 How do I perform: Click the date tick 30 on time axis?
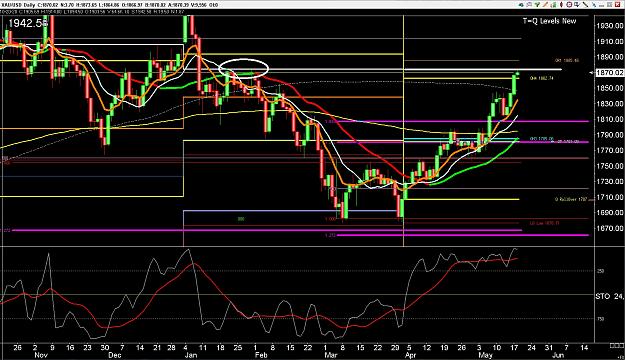105,348
